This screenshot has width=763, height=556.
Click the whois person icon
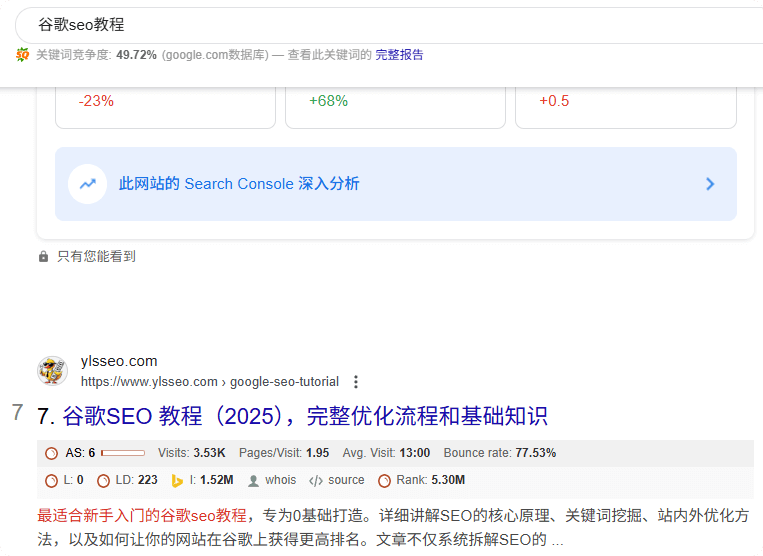pyautogui.click(x=254, y=481)
